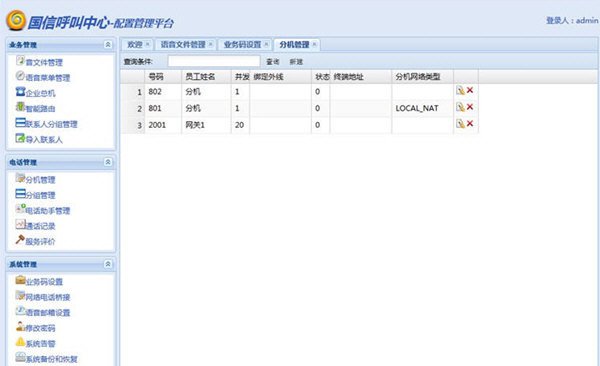600x366 pixels.
Task: Switch to the 业务码设置 tab
Action: pyautogui.click(x=243, y=45)
